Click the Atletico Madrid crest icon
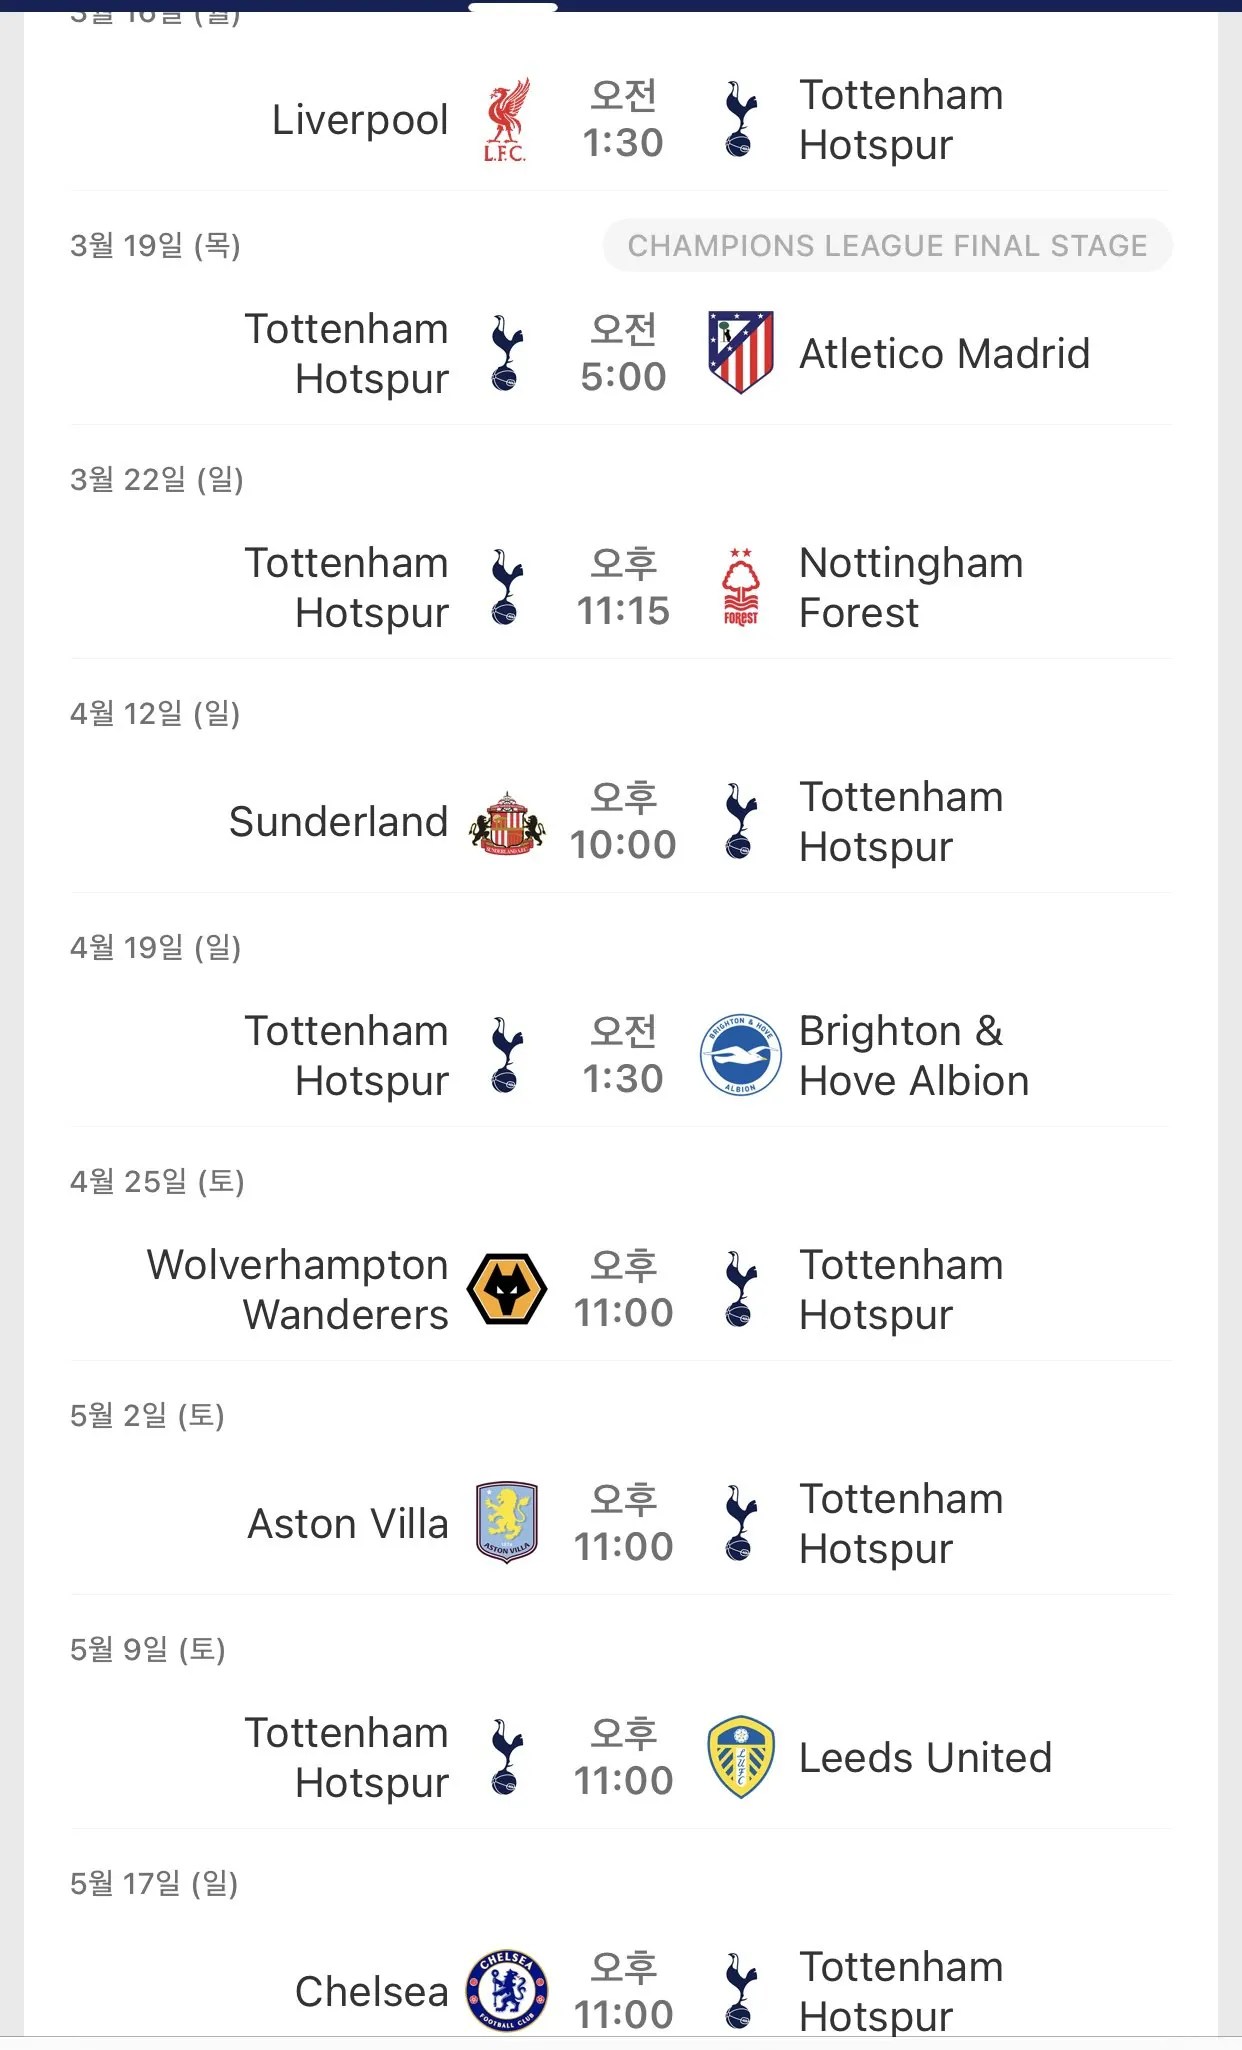The height and width of the screenshot is (2050, 1242). (740, 353)
